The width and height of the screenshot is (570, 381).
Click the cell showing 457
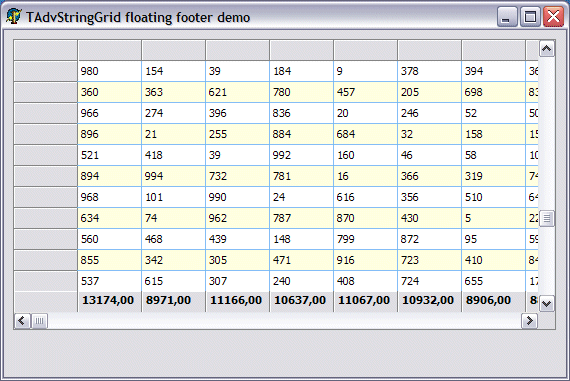pyautogui.click(x=365, y=92)
